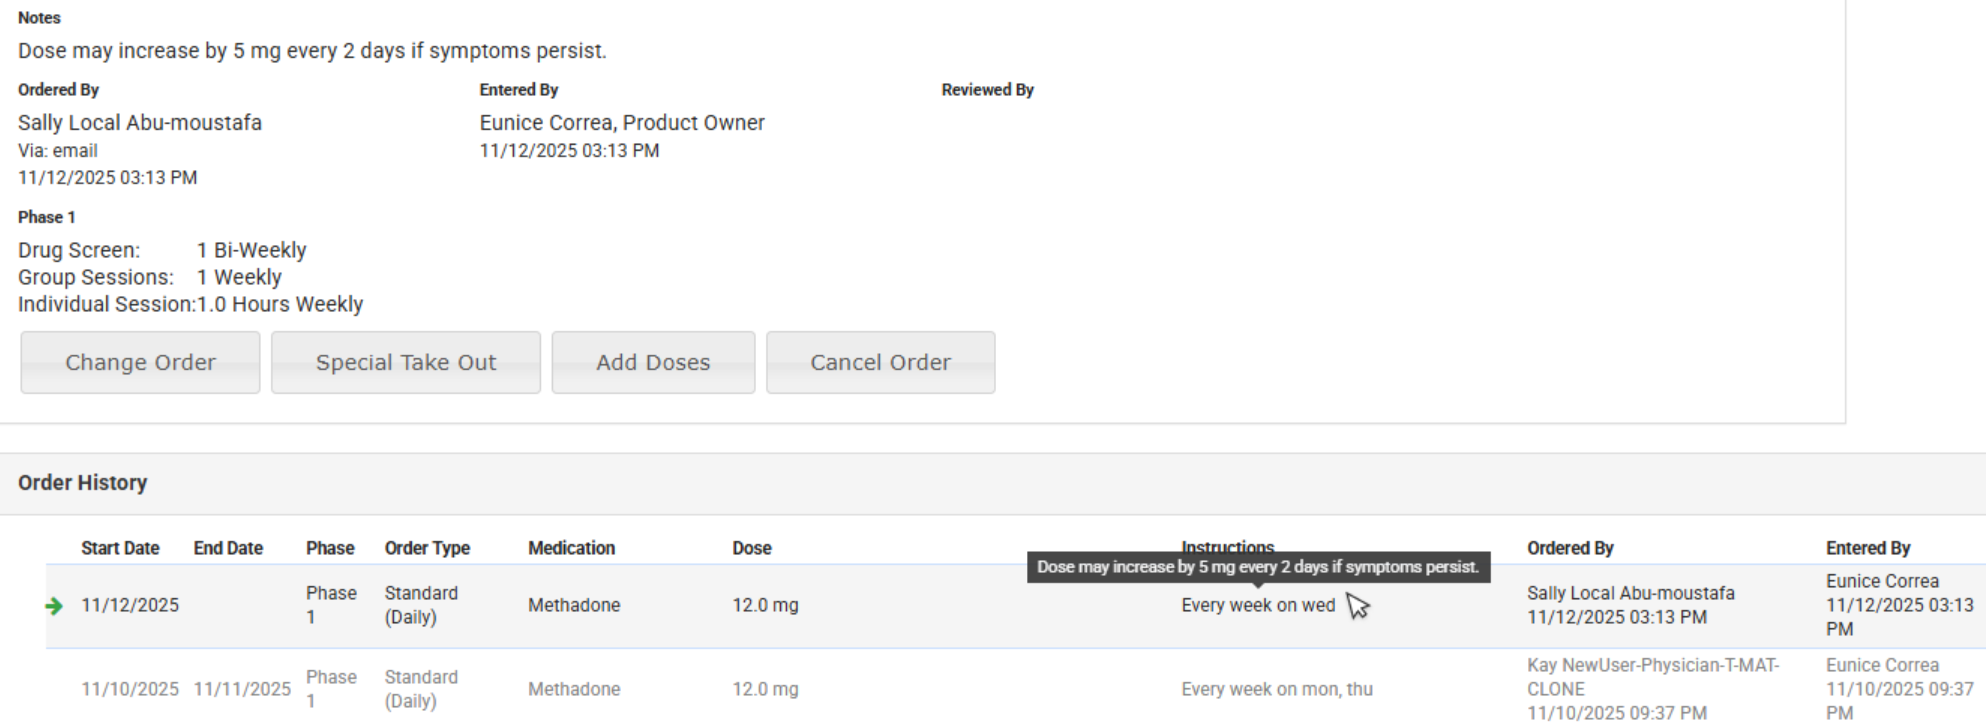The image size is (1986, 727).
Task: Click the Change Order button
Action: pyautogui.click(x=140, y=363)
